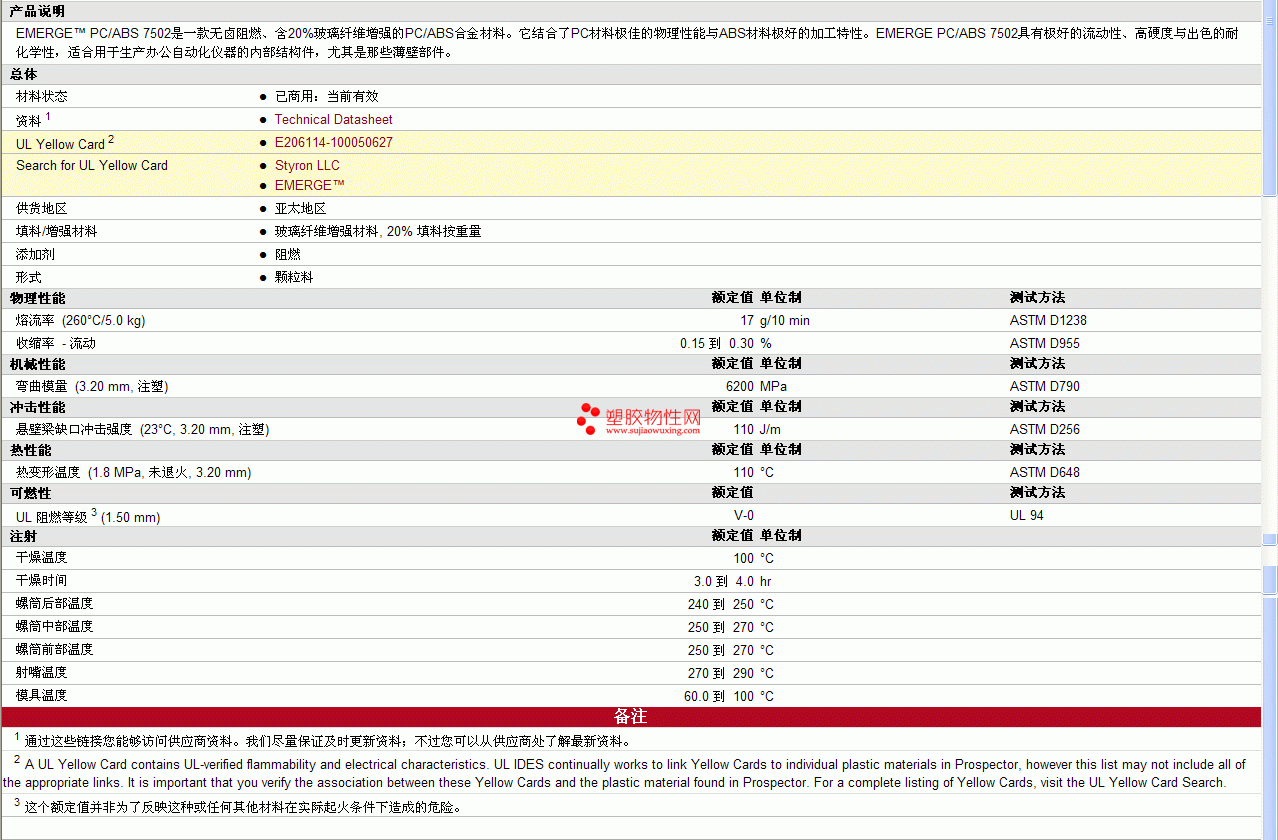Click the 3.0 到 4.0 drying time value
Screen dimensions: 1278x840
click(724, 582)
